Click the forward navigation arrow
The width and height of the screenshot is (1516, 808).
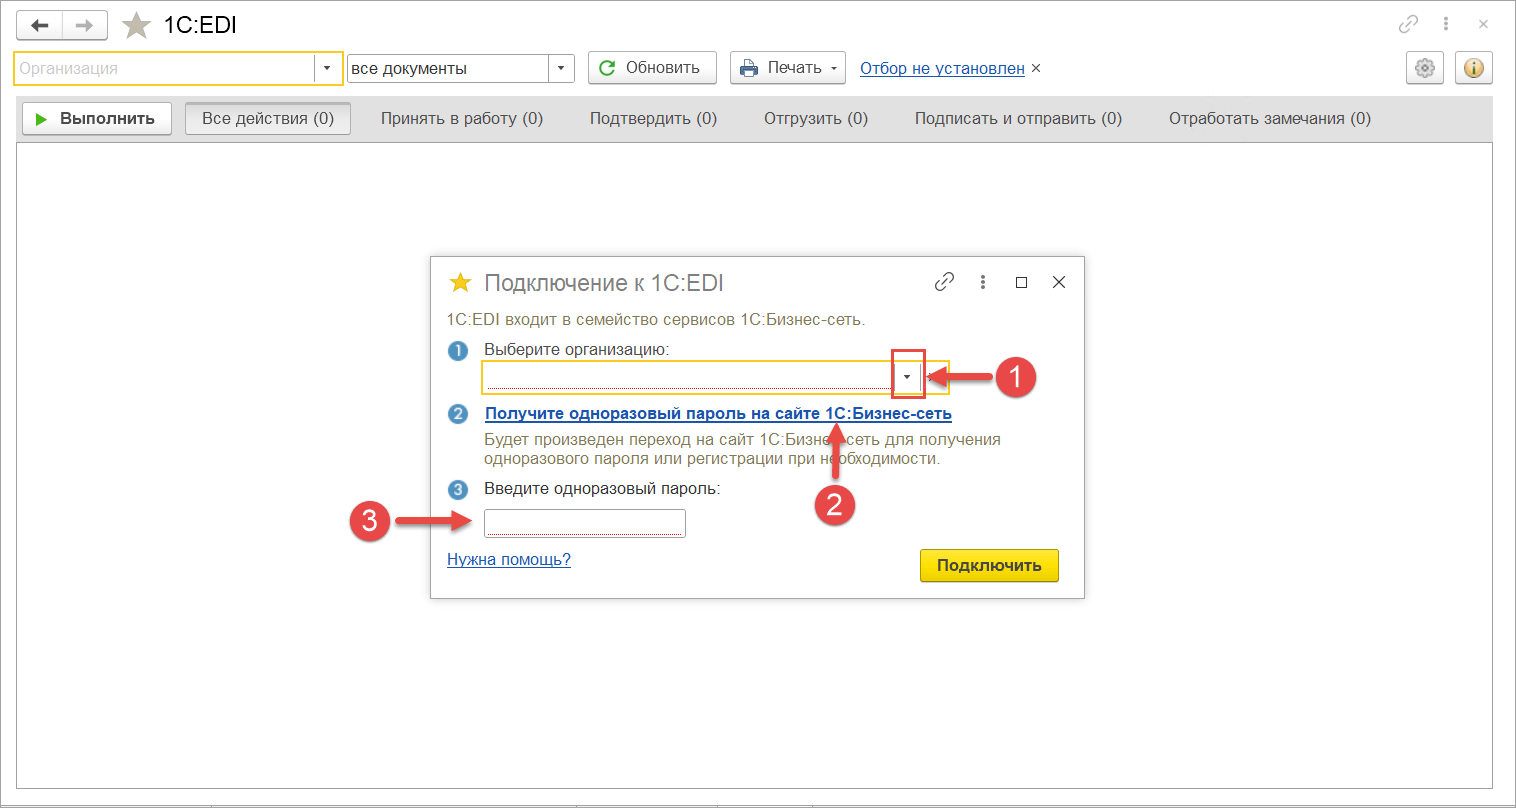pyautogui.click(x=84, y=26)
